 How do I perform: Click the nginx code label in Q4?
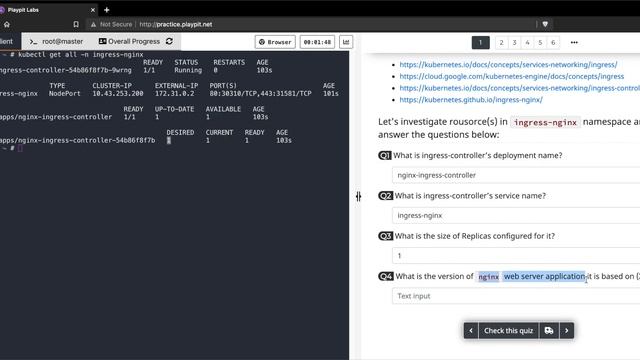488,277
